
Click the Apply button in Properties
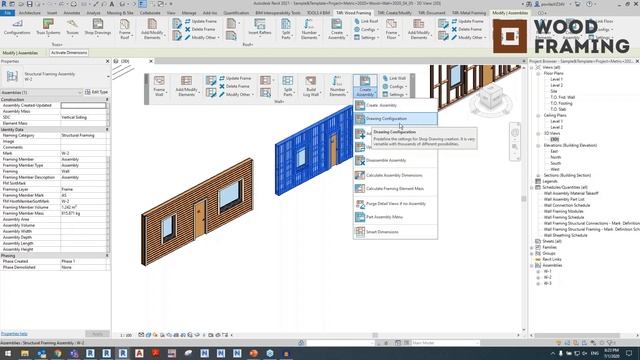(97, 334)
